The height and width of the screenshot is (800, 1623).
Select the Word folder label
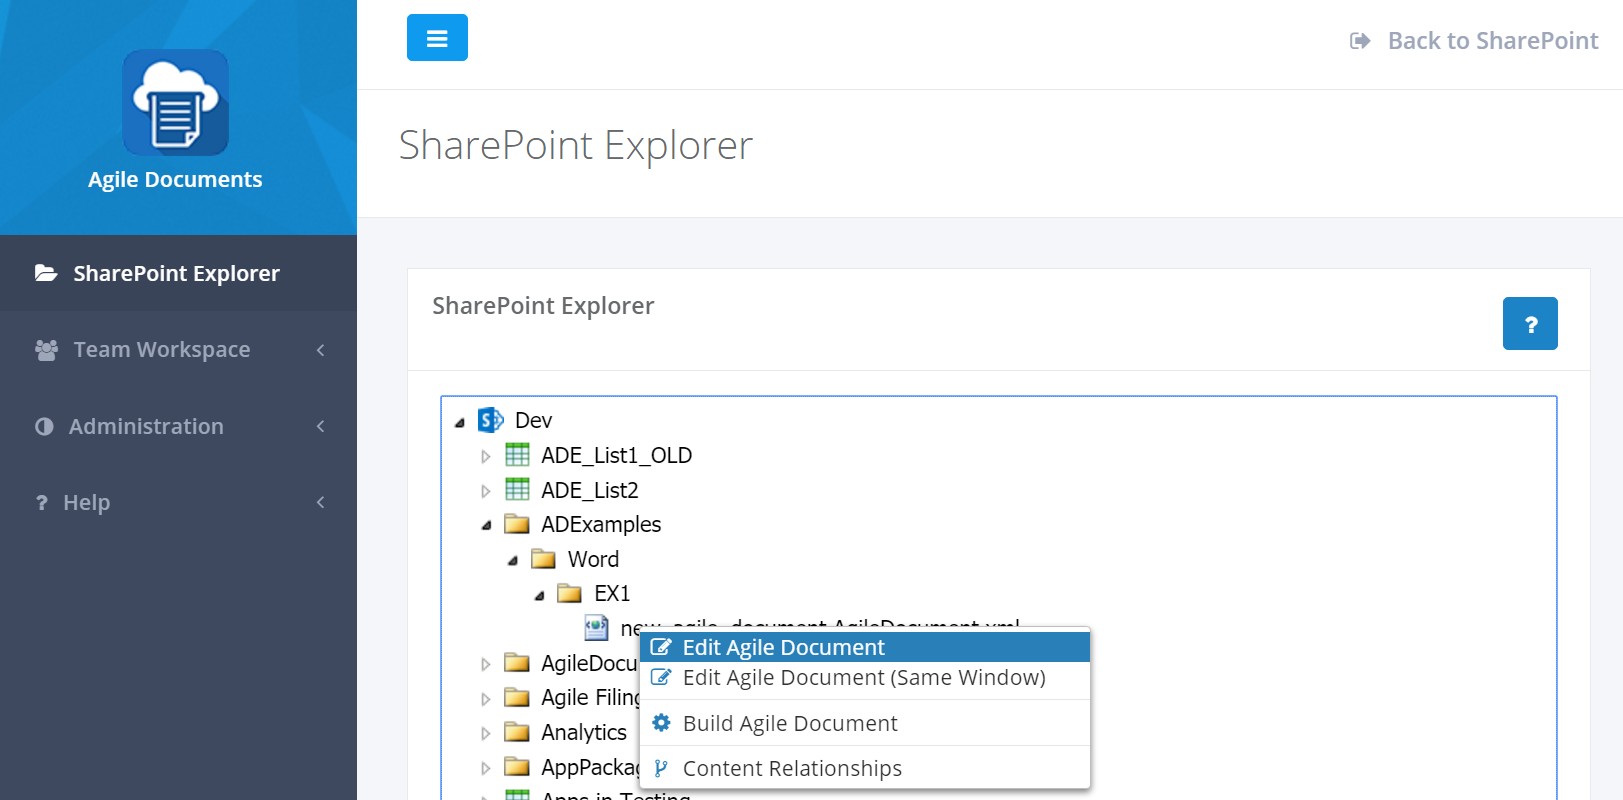click(x=593, y=559)
